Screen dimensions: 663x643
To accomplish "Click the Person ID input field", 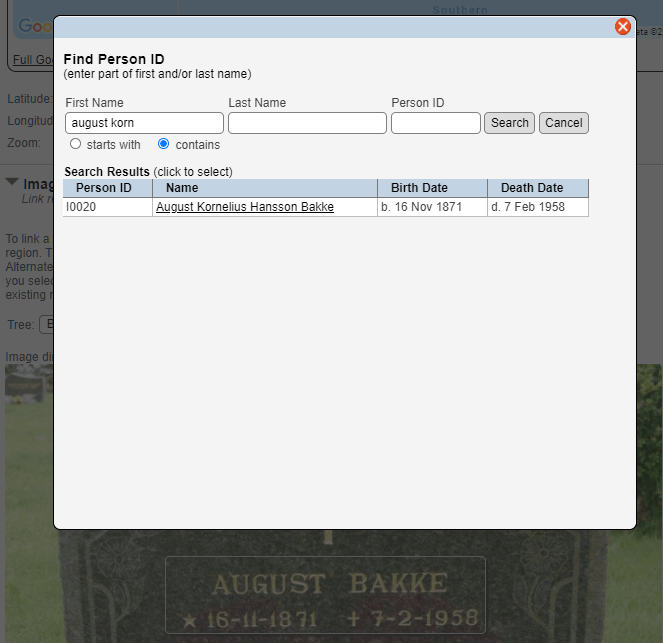I will pyautogui.click(x=435, y=123).
